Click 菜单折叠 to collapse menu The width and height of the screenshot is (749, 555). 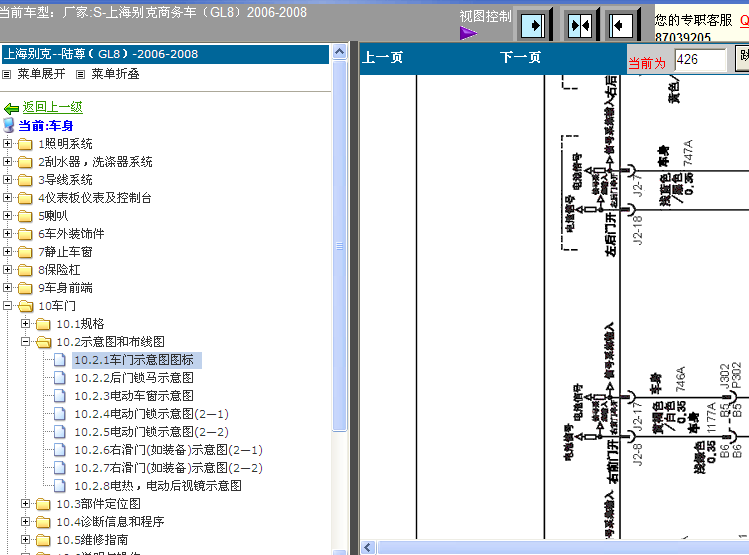tap(115, 74)
